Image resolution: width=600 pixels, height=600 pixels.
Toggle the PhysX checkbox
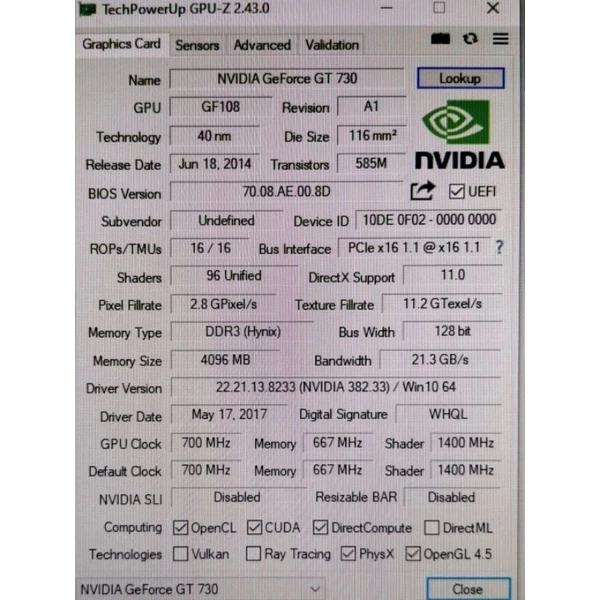[348, 553]
